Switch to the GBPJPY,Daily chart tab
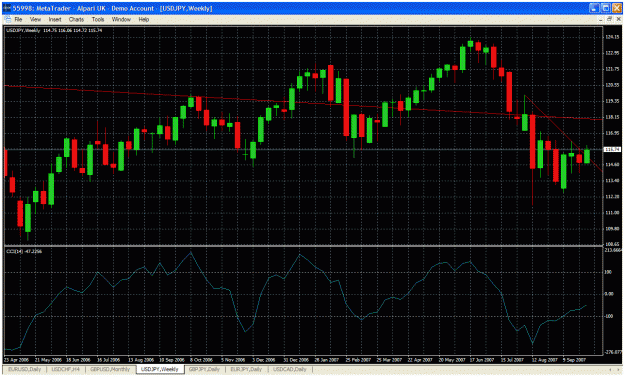The height and width of the screenshot is (377, 625). [x=204, y=369]
